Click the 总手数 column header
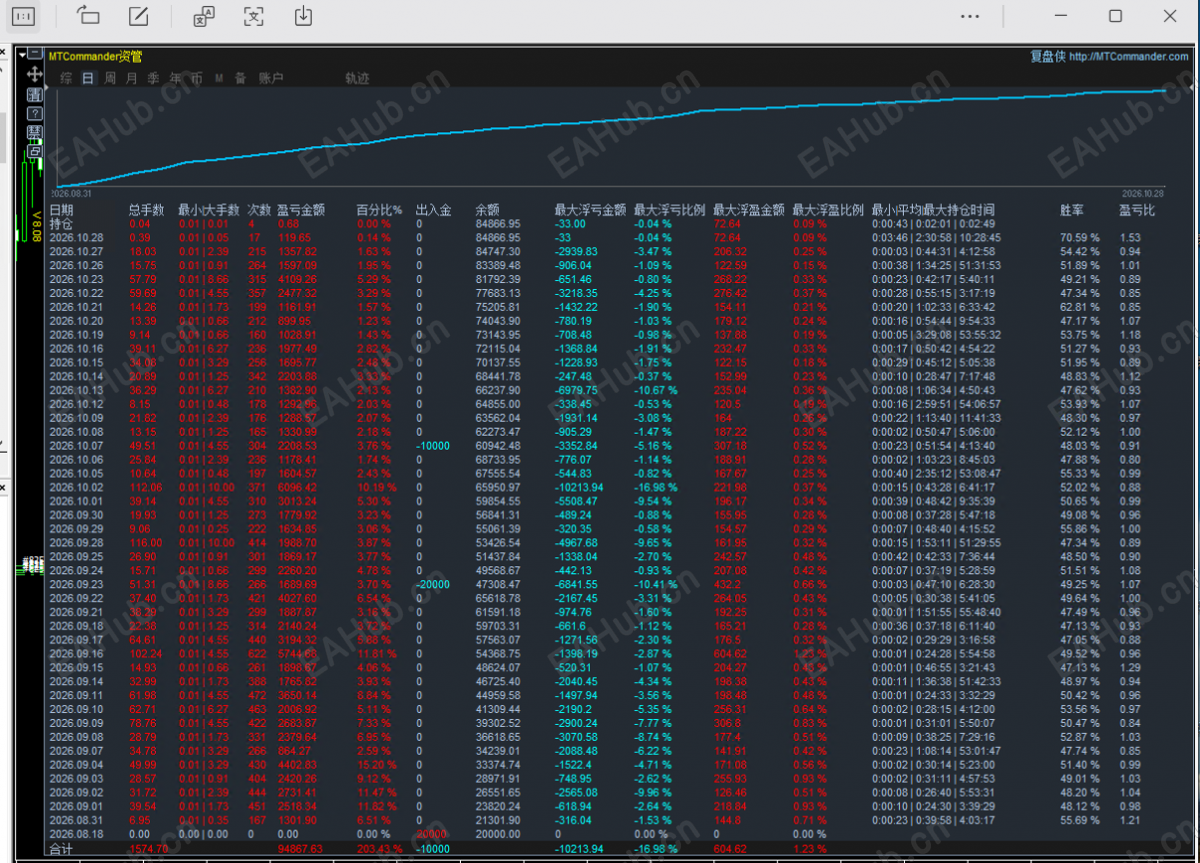Screen dimensions: 1200x863 (146, 210)
